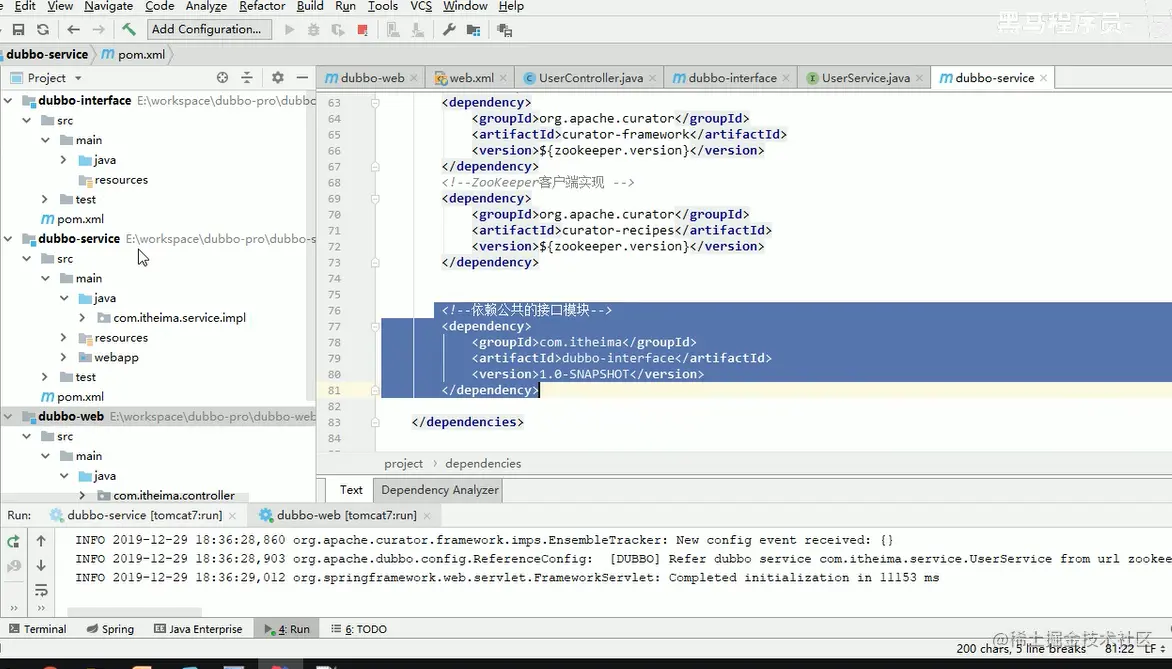Close the dubbo-web editor tab
Screen dimensions: 1172x669
point(414,78)
